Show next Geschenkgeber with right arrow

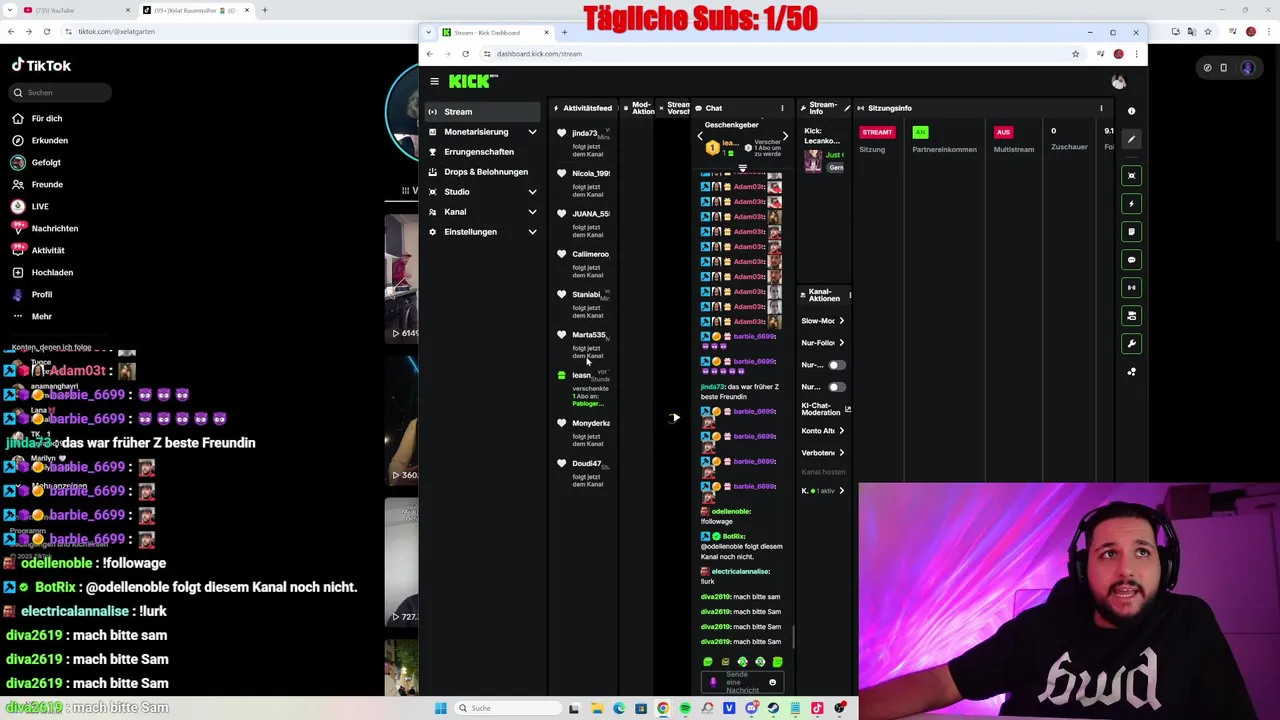tap(785, 136)
